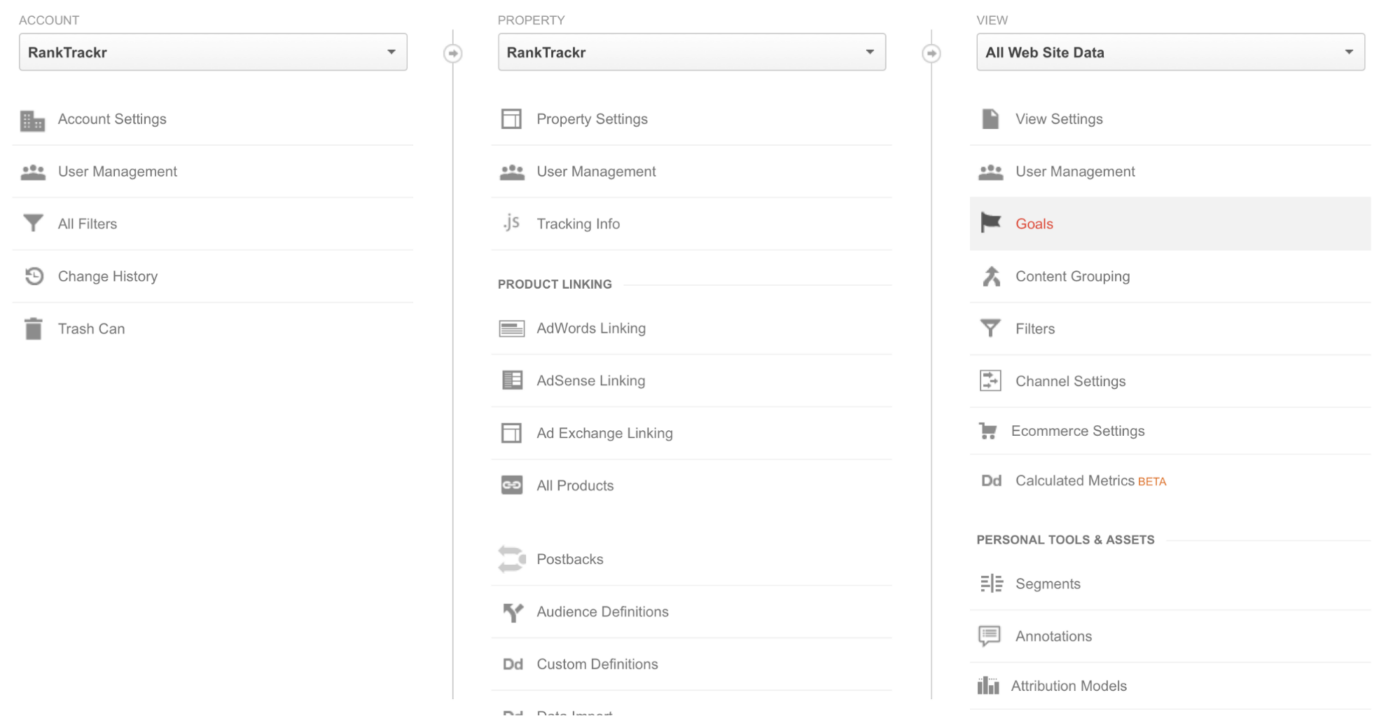This screenshot has width=1400, height=716.
Task: Click the Attribution Models bar chart icon
Action: pos(988,687)
